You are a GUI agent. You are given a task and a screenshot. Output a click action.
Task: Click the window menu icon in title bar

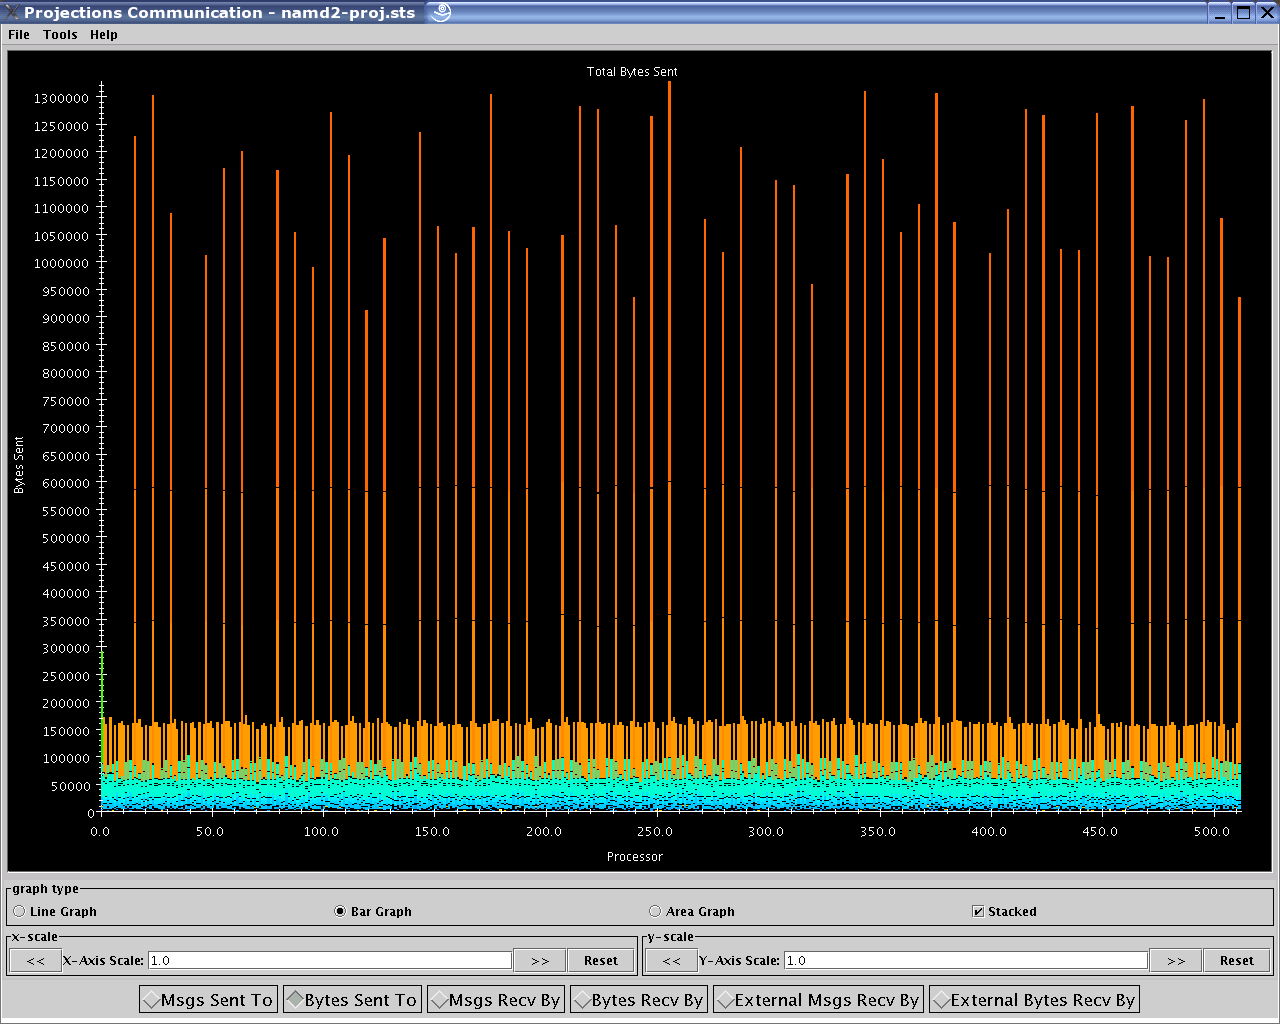(12, 12)
